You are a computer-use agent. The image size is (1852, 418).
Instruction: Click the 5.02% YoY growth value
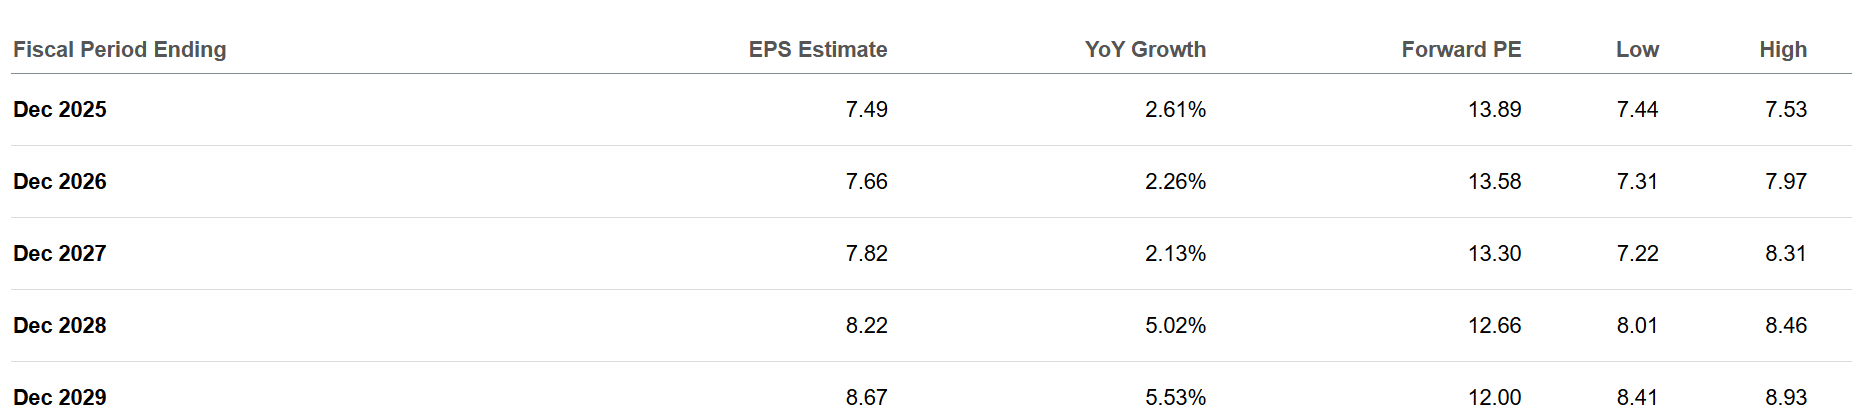(x=1175, y=326)
